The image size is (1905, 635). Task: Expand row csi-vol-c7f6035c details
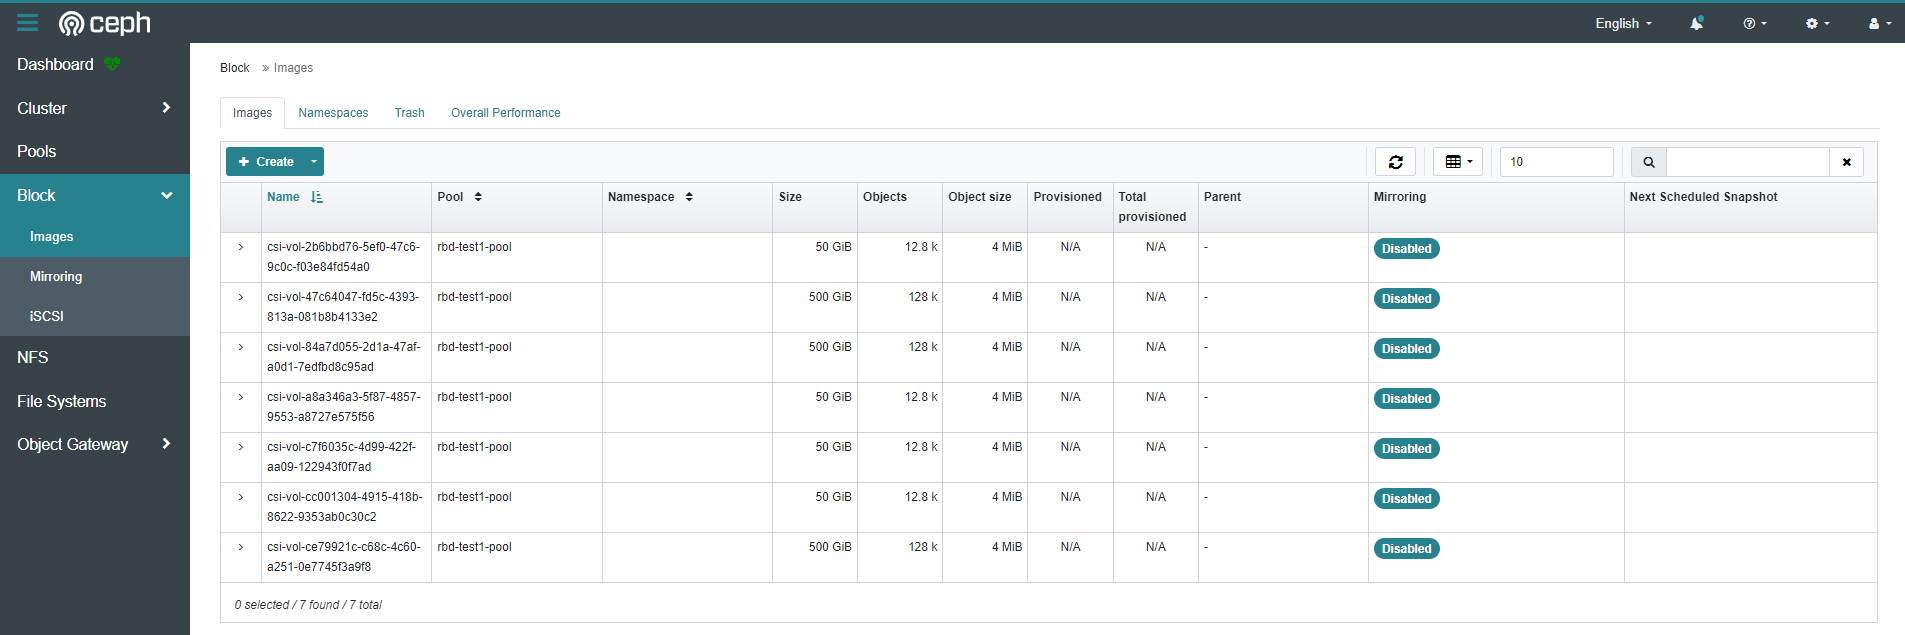tap(241, 447)
